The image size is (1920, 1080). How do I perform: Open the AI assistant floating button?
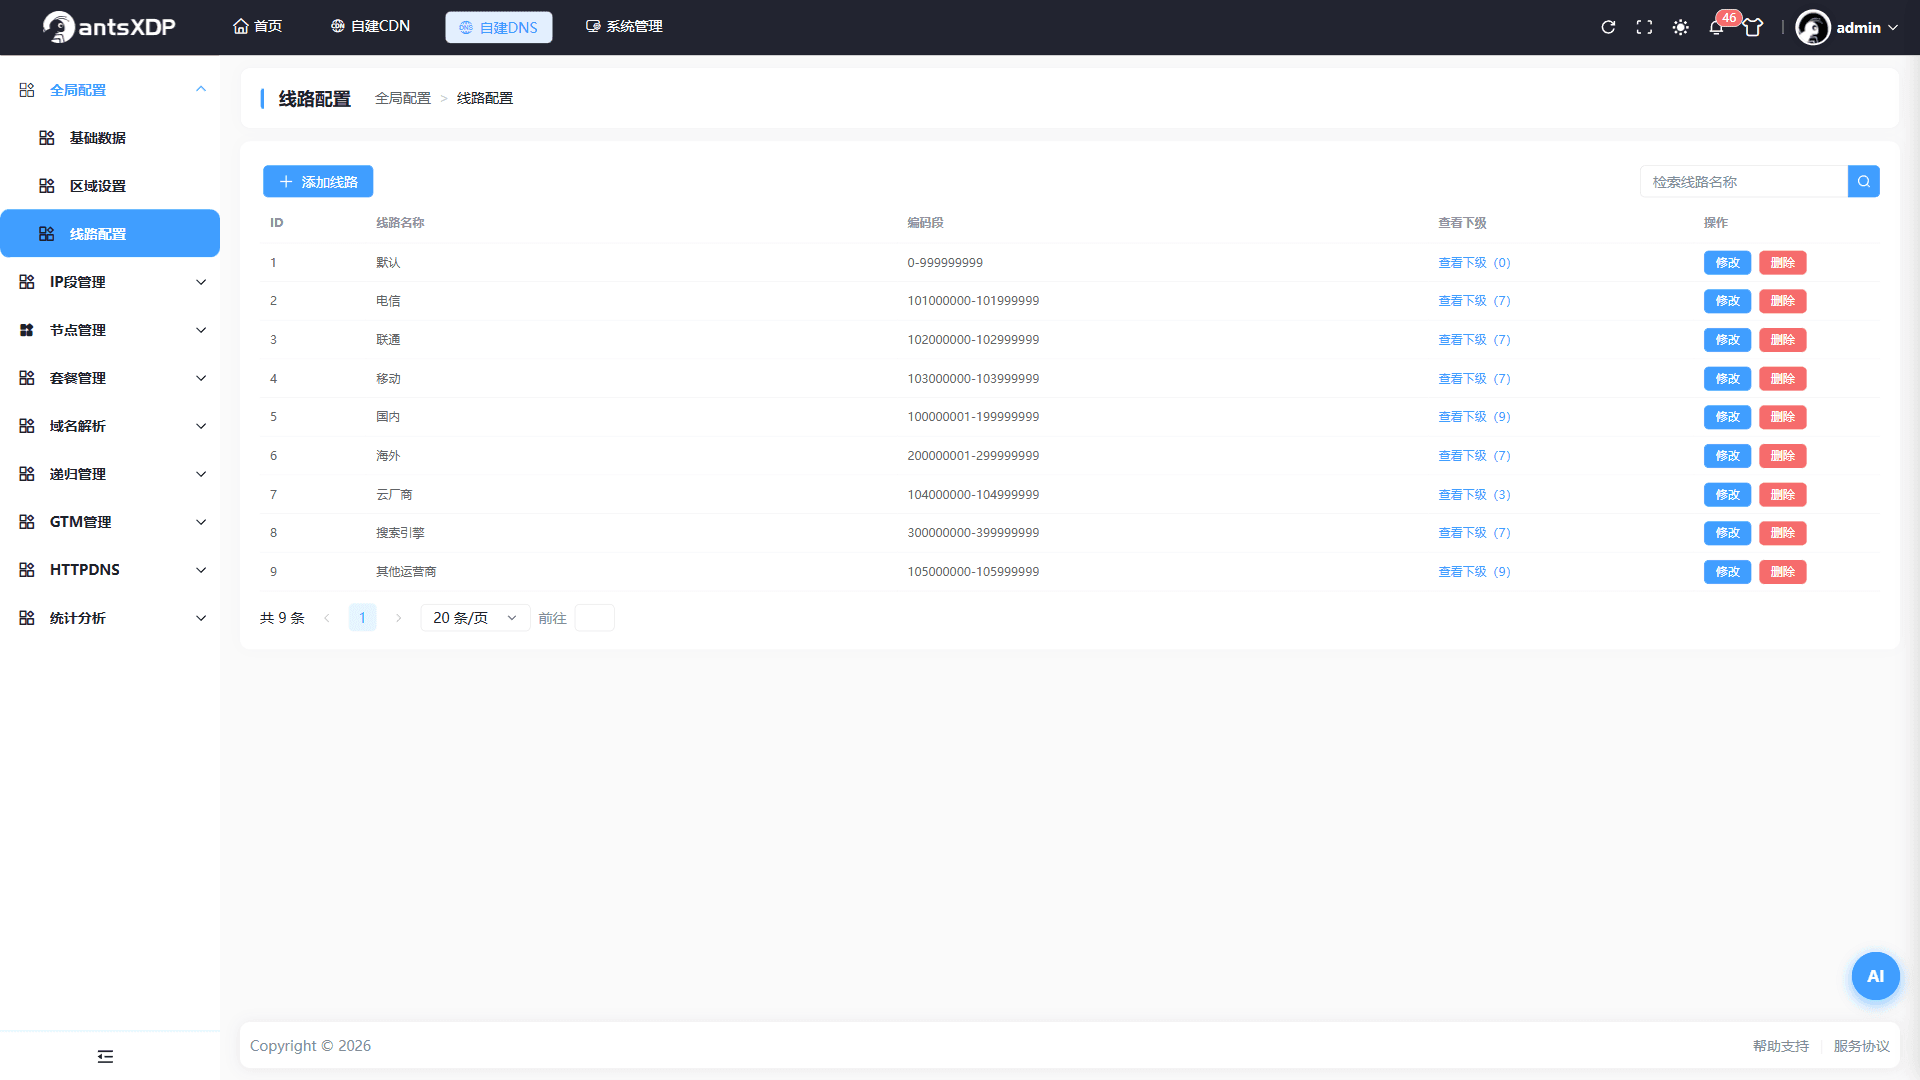coord(1875,976)
